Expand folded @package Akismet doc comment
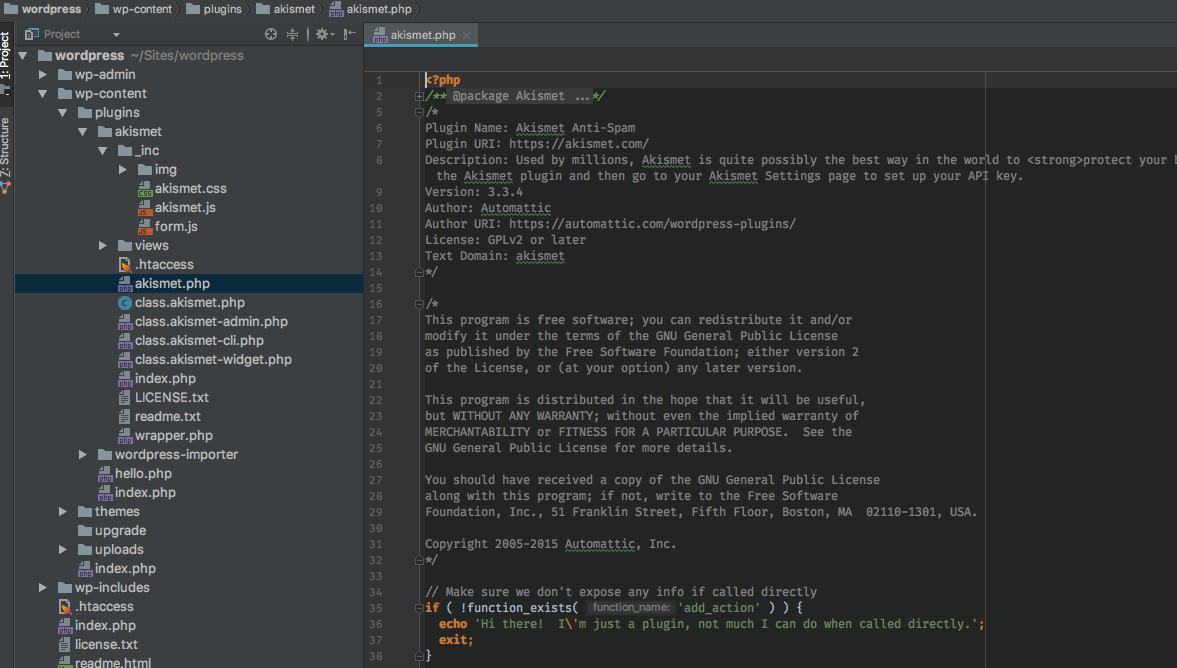1177x668 pixels. coord(419,96)
